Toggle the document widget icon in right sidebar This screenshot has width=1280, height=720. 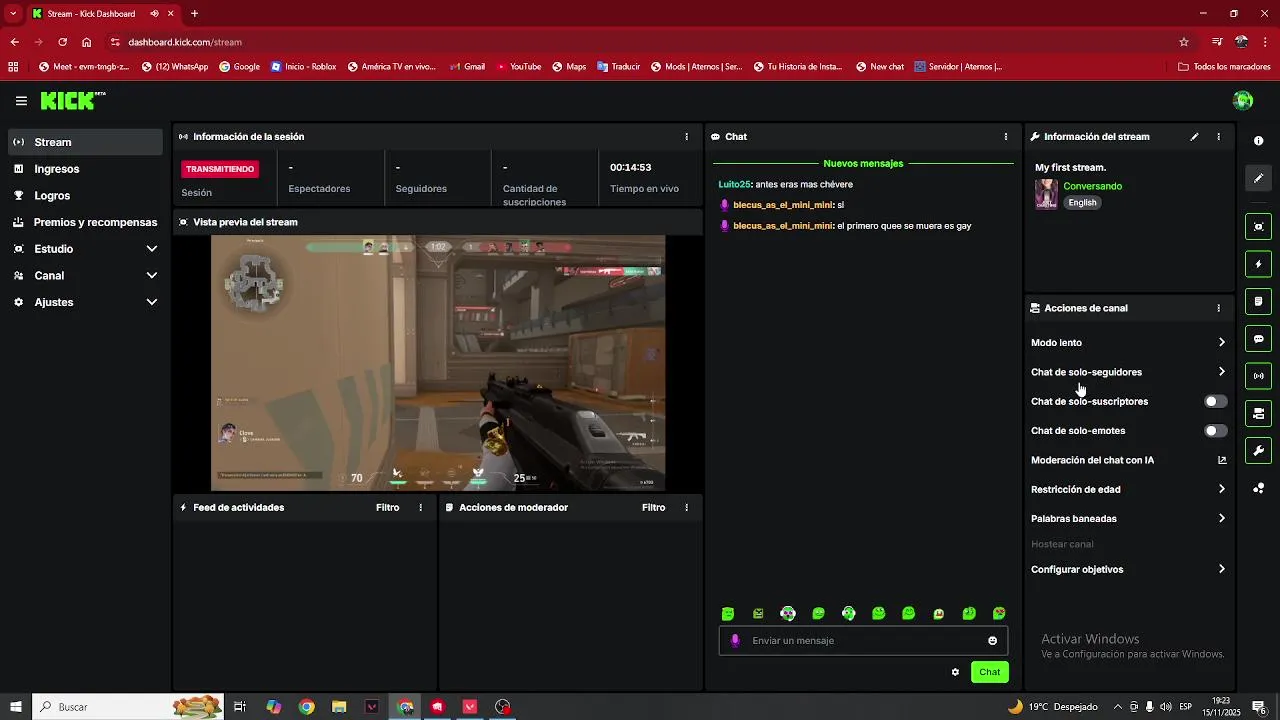1258,301
